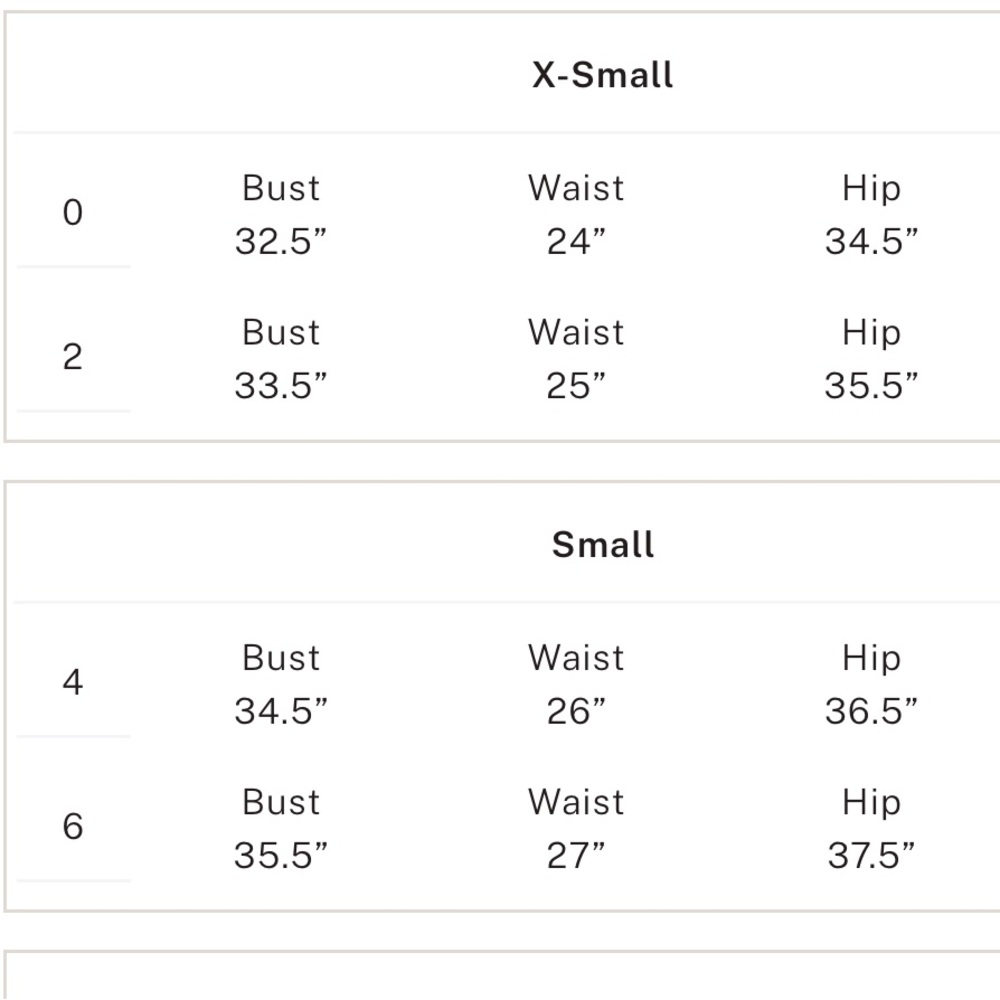Click the 34.5" hip measurement for size 0

871,242
